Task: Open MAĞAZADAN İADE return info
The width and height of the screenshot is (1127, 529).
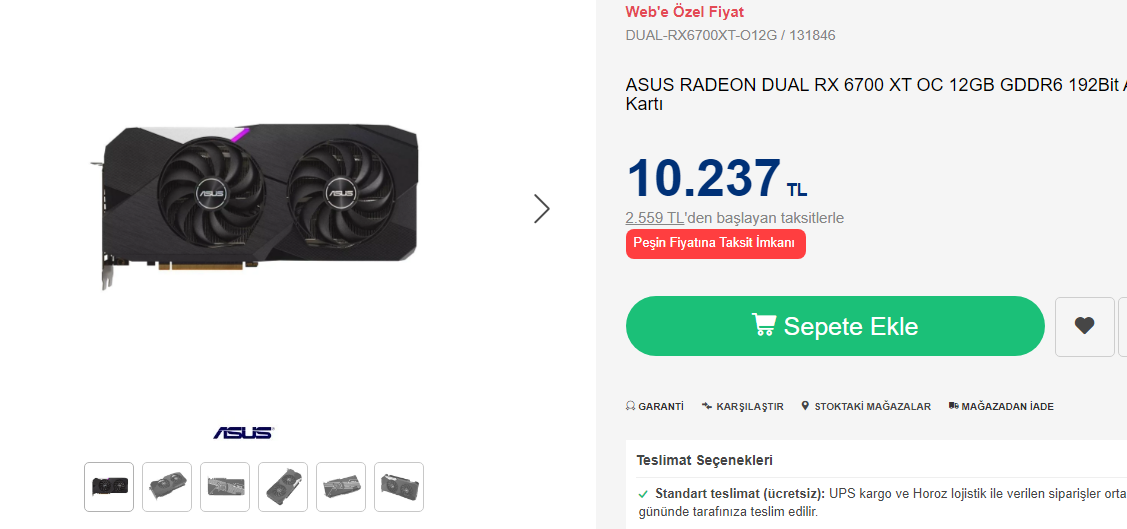Action: click(x=1001, y=406)
